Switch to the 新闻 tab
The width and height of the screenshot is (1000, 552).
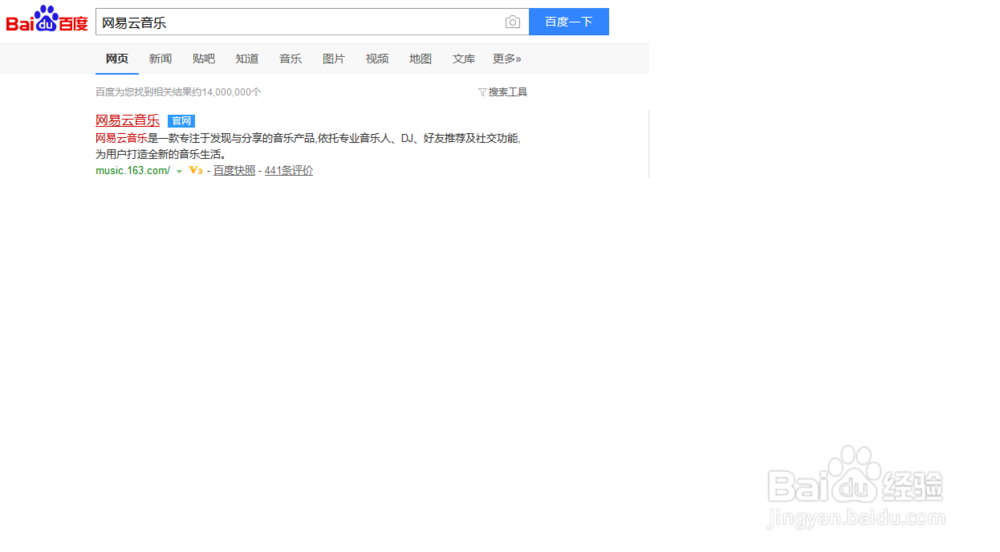160,59
